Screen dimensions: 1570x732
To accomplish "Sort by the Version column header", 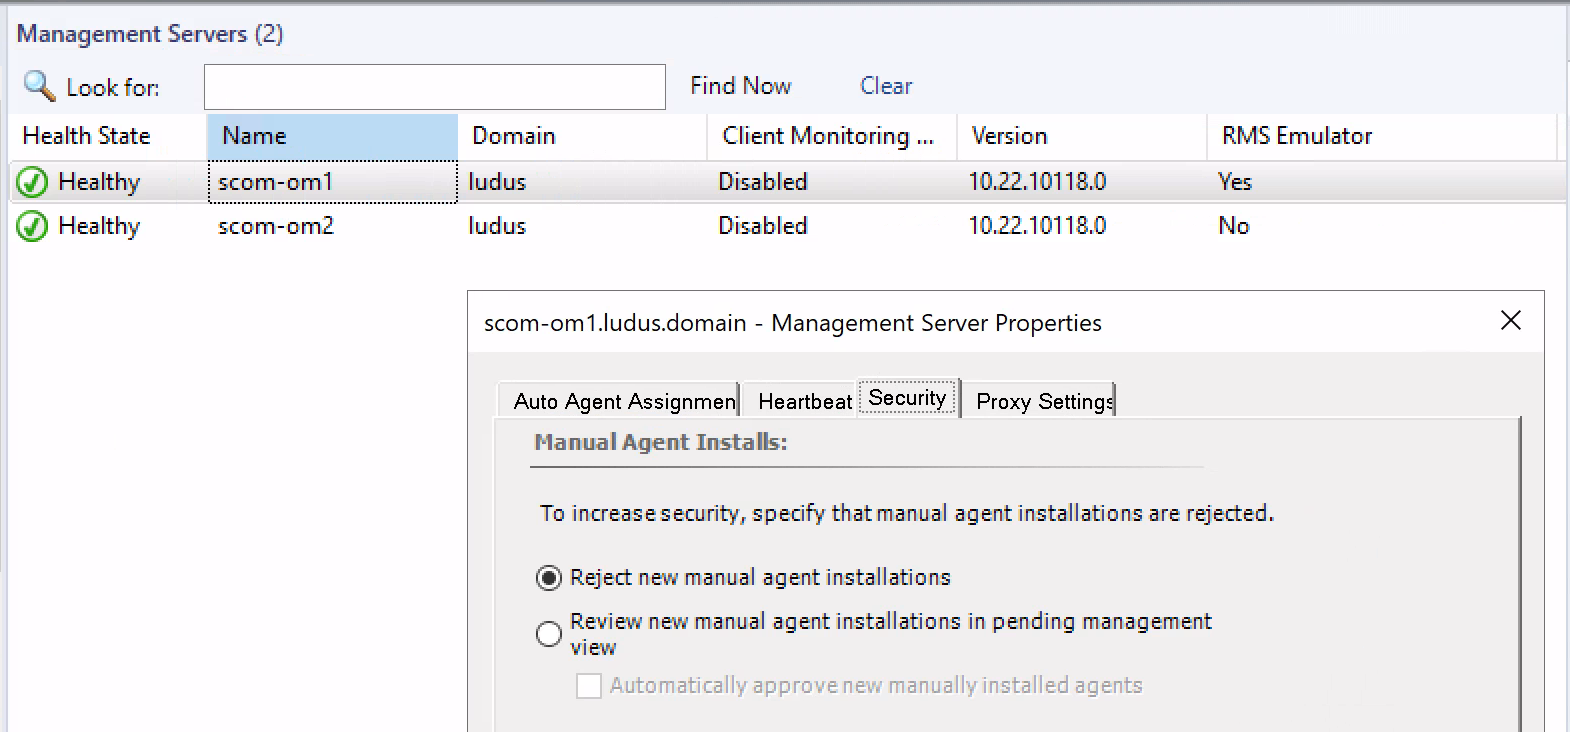I will pos(1082,136).
